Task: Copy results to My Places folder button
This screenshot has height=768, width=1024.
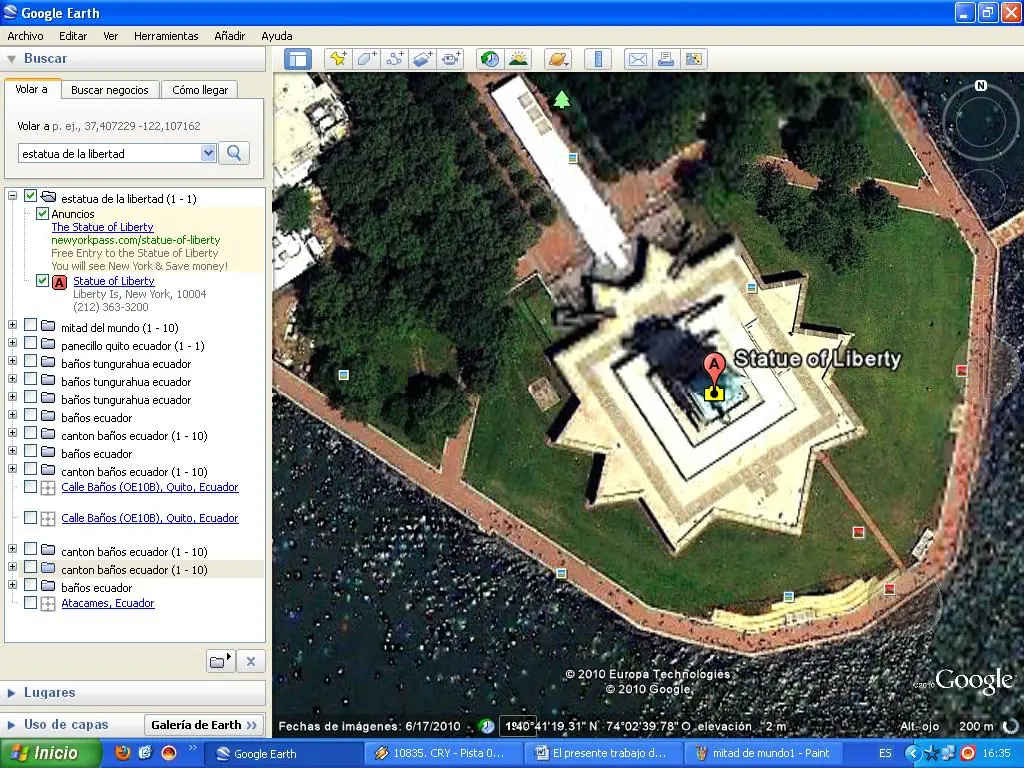Action: pyautogui.click(x=221, y=662)
